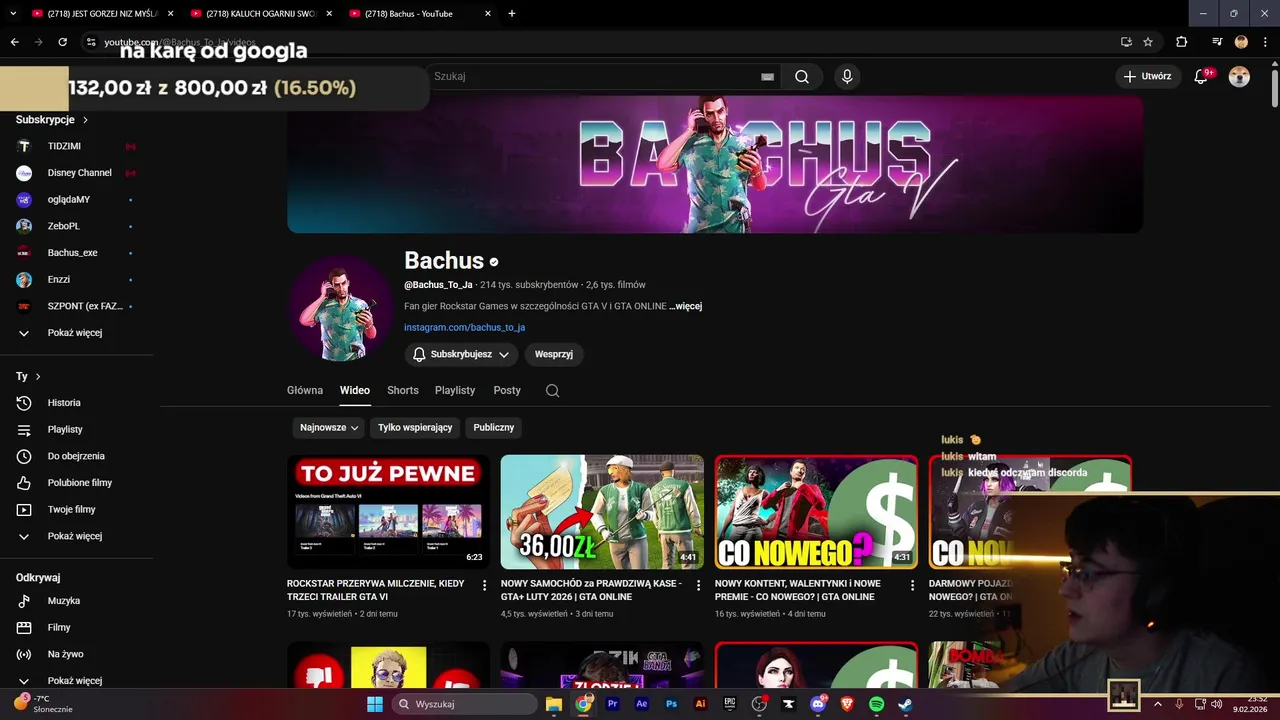The image size is (1280, 720).
Task: Open Photoshop from taskbar
Action: (671, 704)
